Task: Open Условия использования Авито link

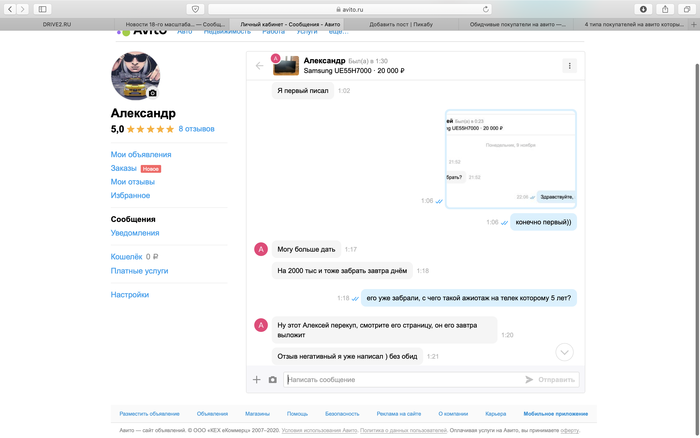Action: 319,430
